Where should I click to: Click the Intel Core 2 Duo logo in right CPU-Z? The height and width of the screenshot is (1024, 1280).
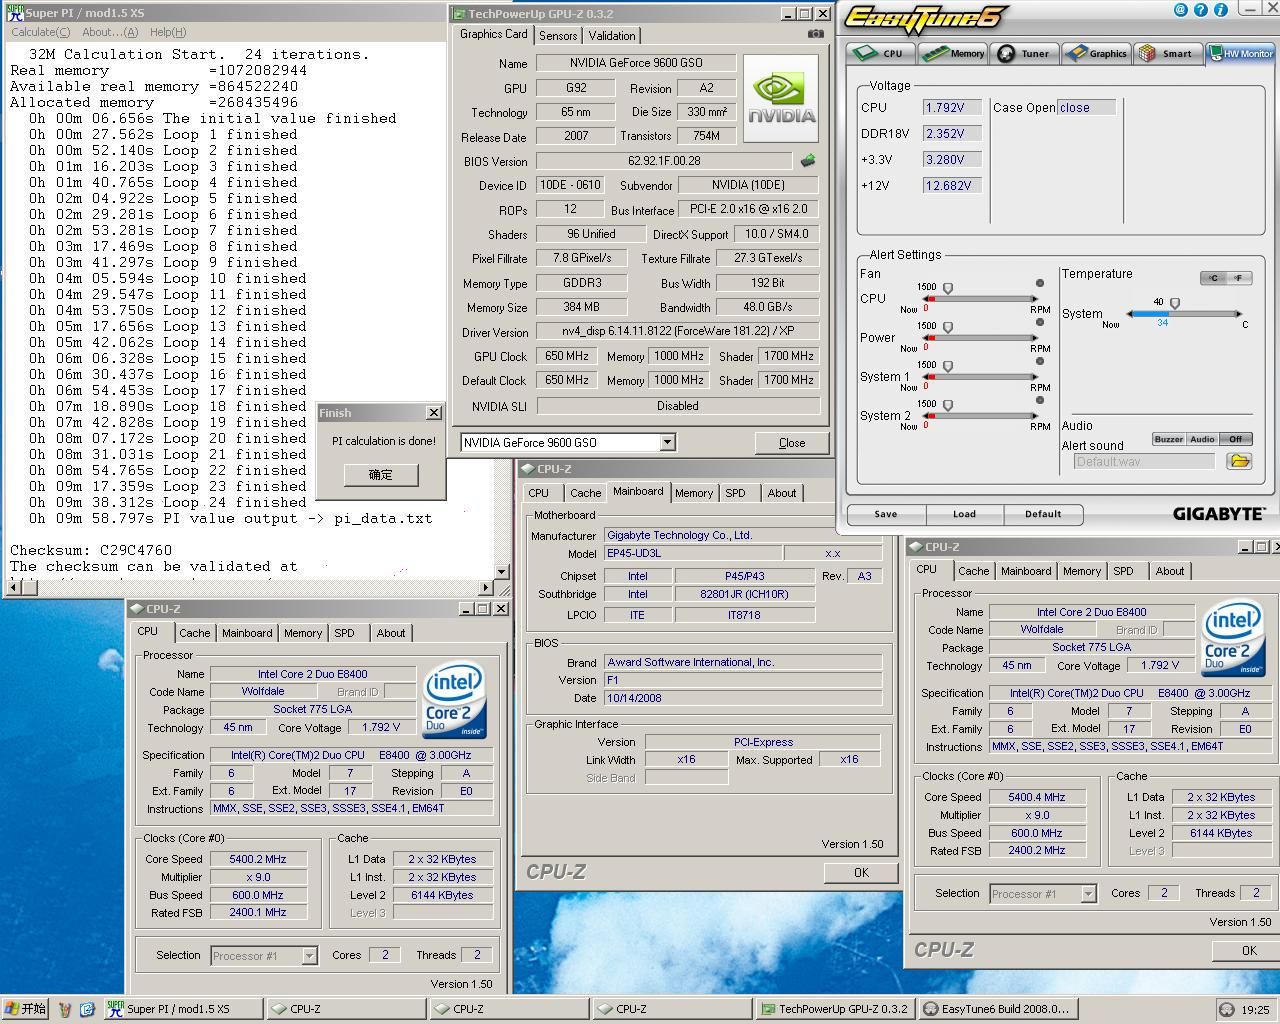point(1234,638)
